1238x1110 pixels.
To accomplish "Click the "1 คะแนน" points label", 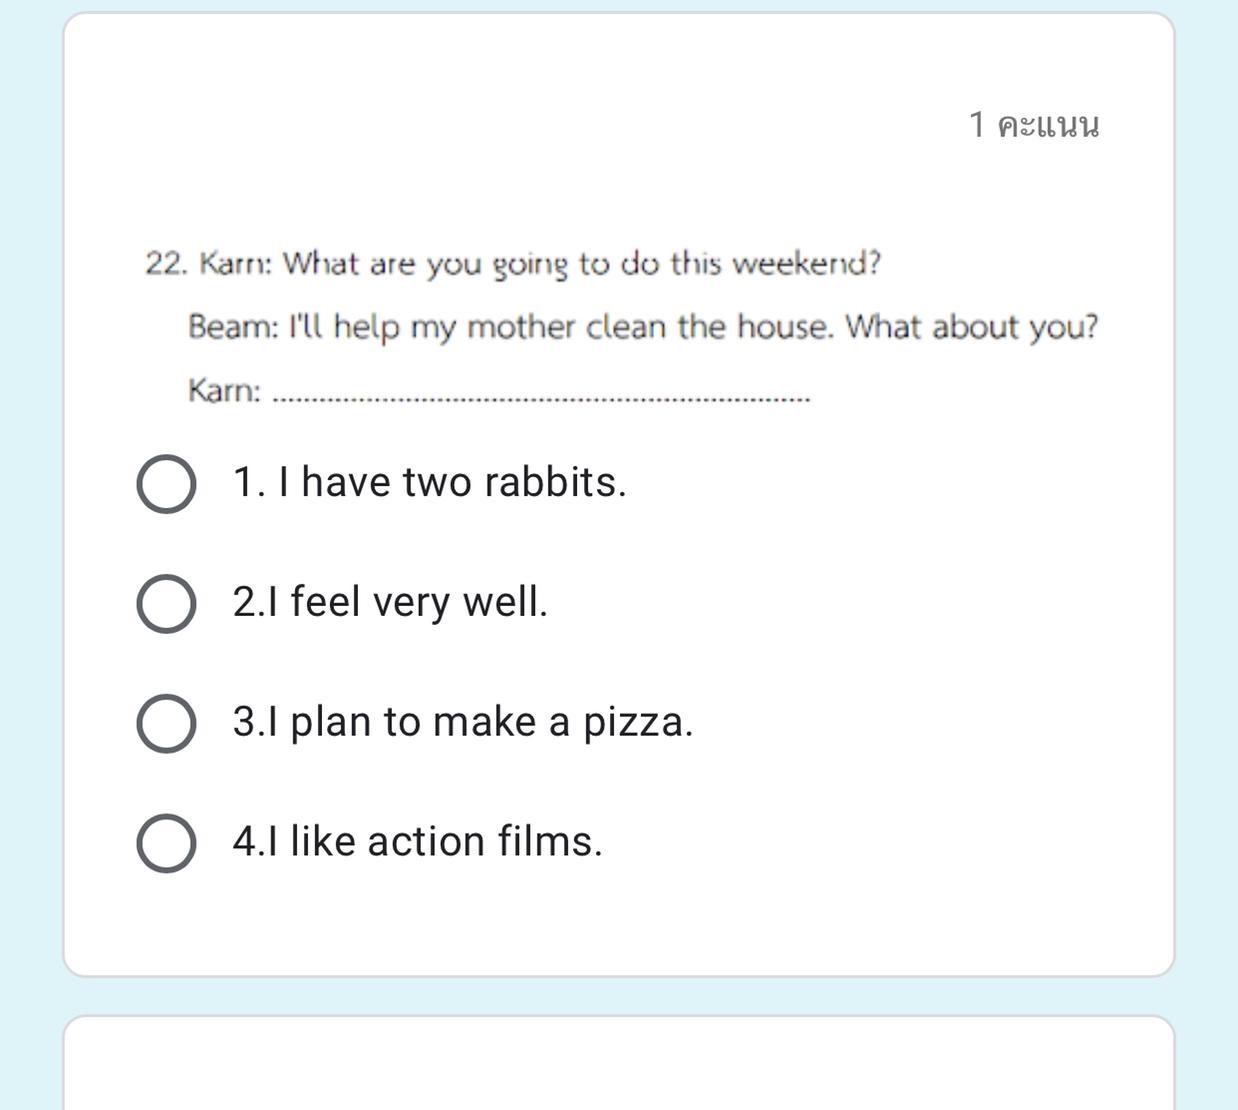I will pos(1034,125).
